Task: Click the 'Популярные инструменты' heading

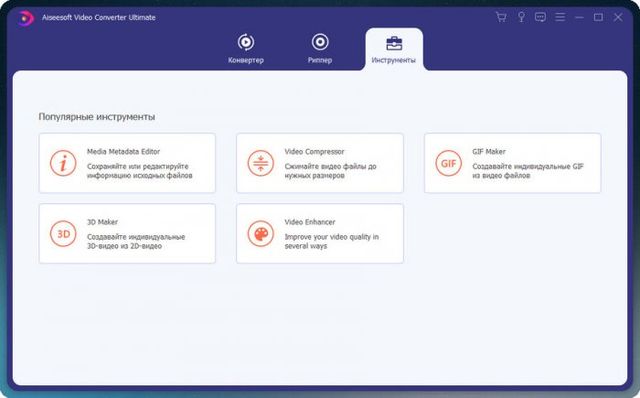Action: [x=97, y=117]
